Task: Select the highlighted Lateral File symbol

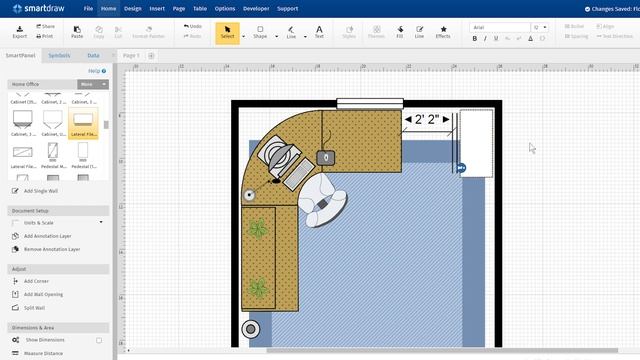Action: point(83,123)
